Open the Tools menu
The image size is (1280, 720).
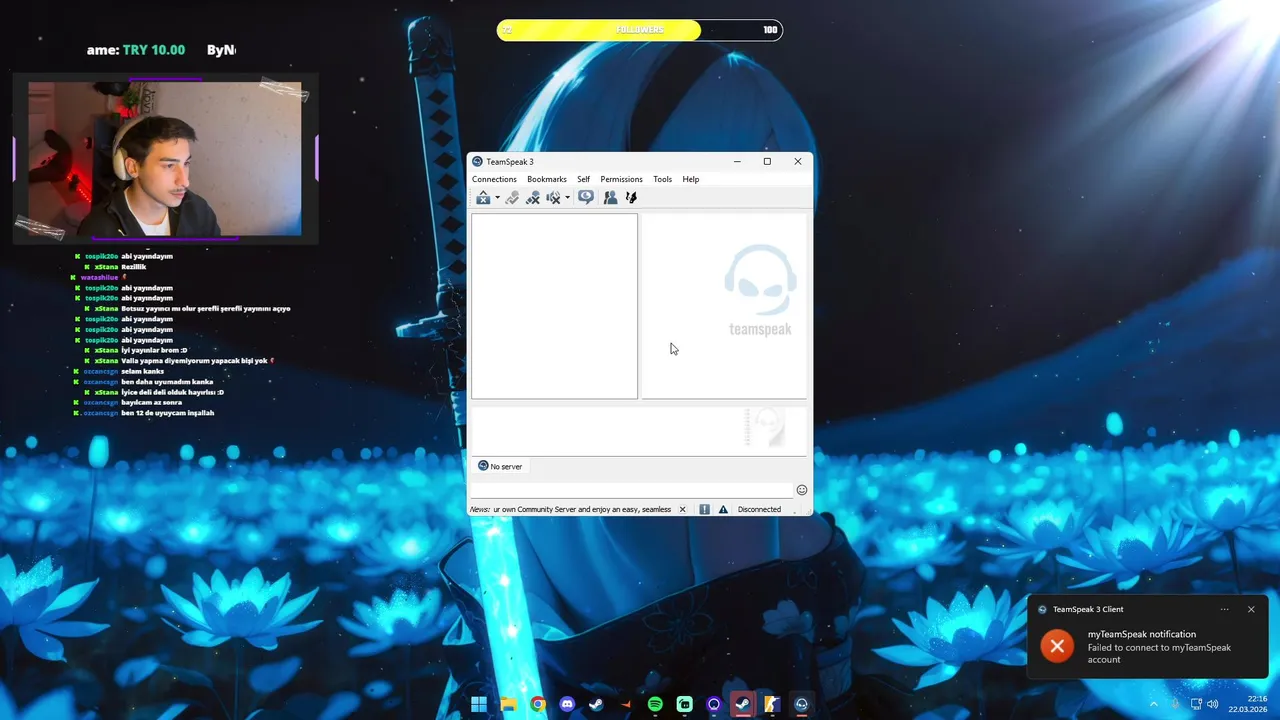pos(662,179)
